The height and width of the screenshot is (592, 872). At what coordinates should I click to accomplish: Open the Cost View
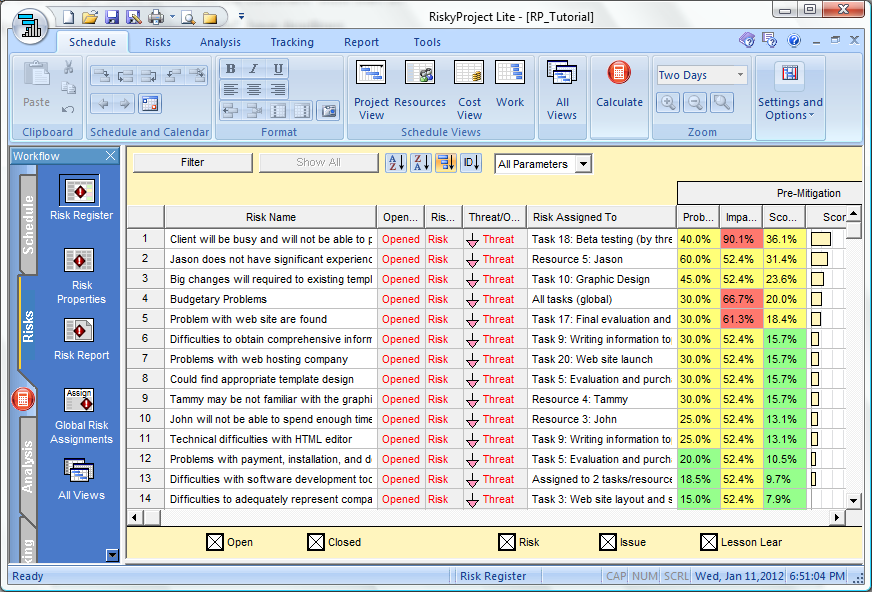tap(469, 90)
